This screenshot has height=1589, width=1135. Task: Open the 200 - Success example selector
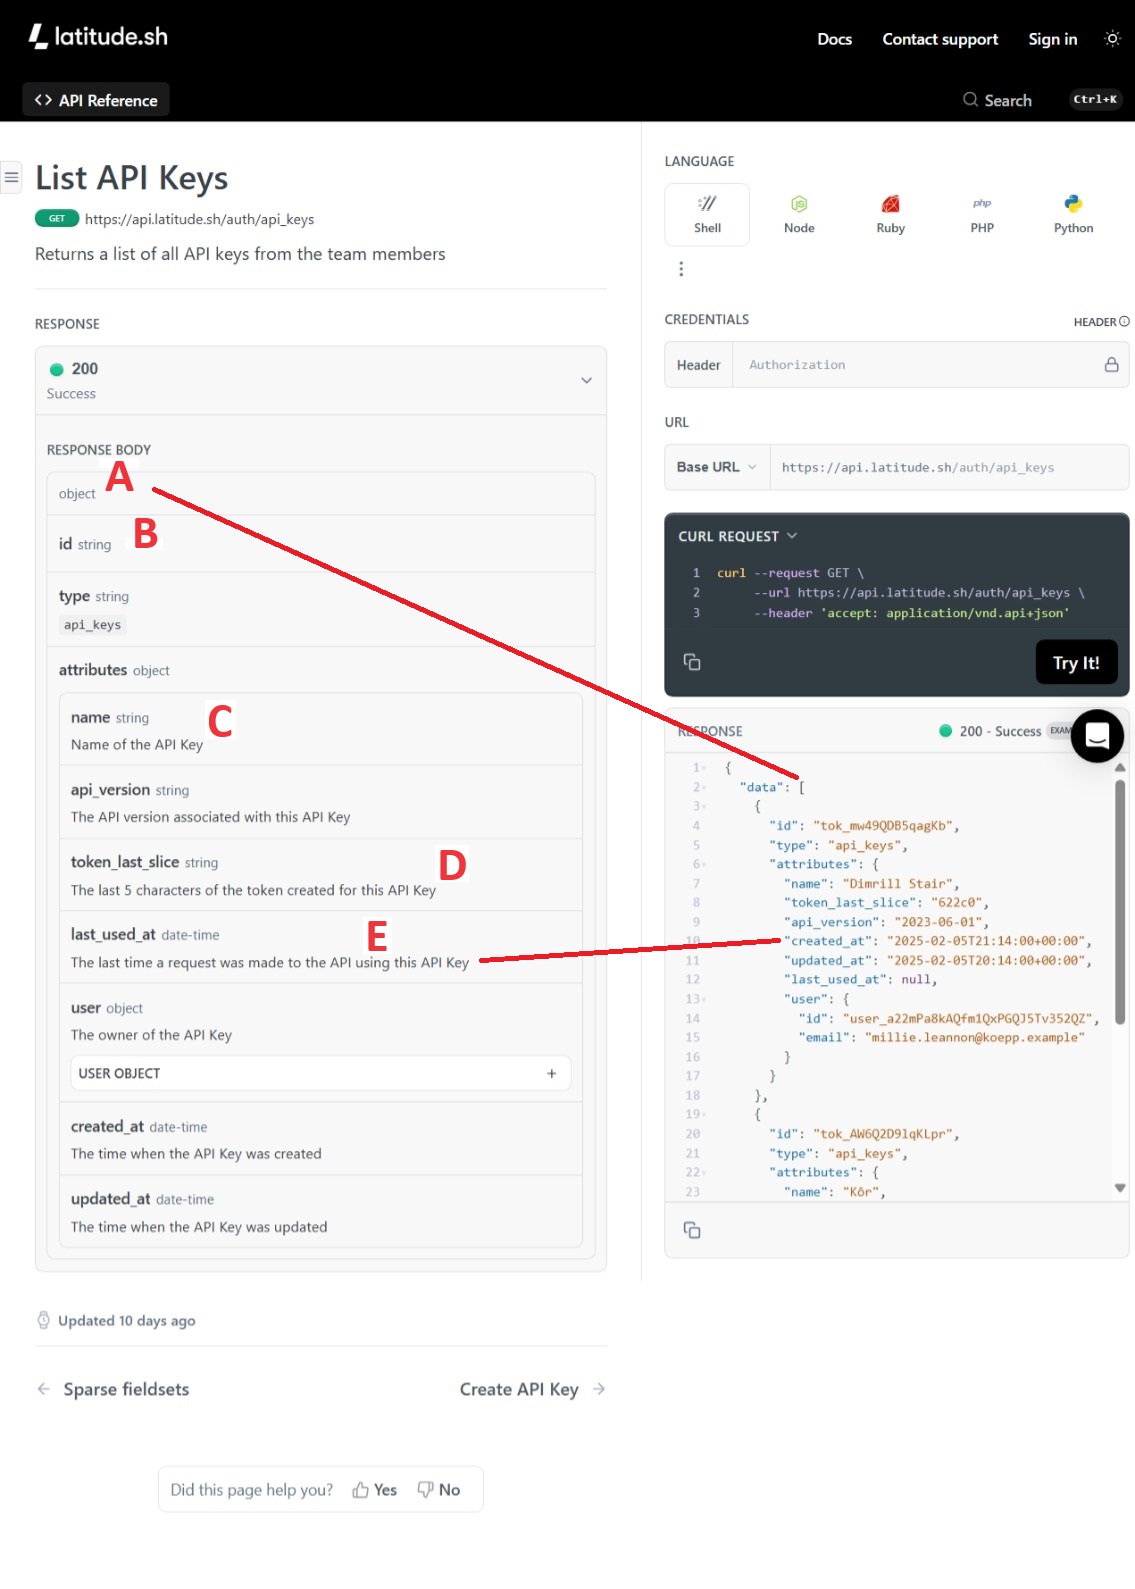coord(1003,731)
